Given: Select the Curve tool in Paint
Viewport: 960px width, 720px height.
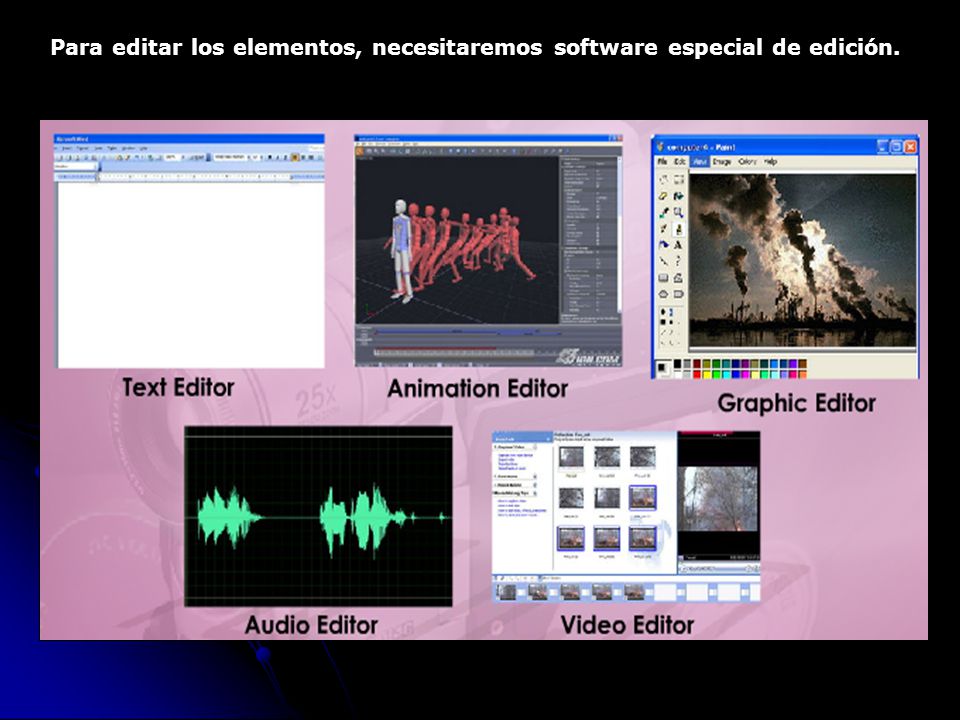Looking at the screenshot, I should point(678,261).
